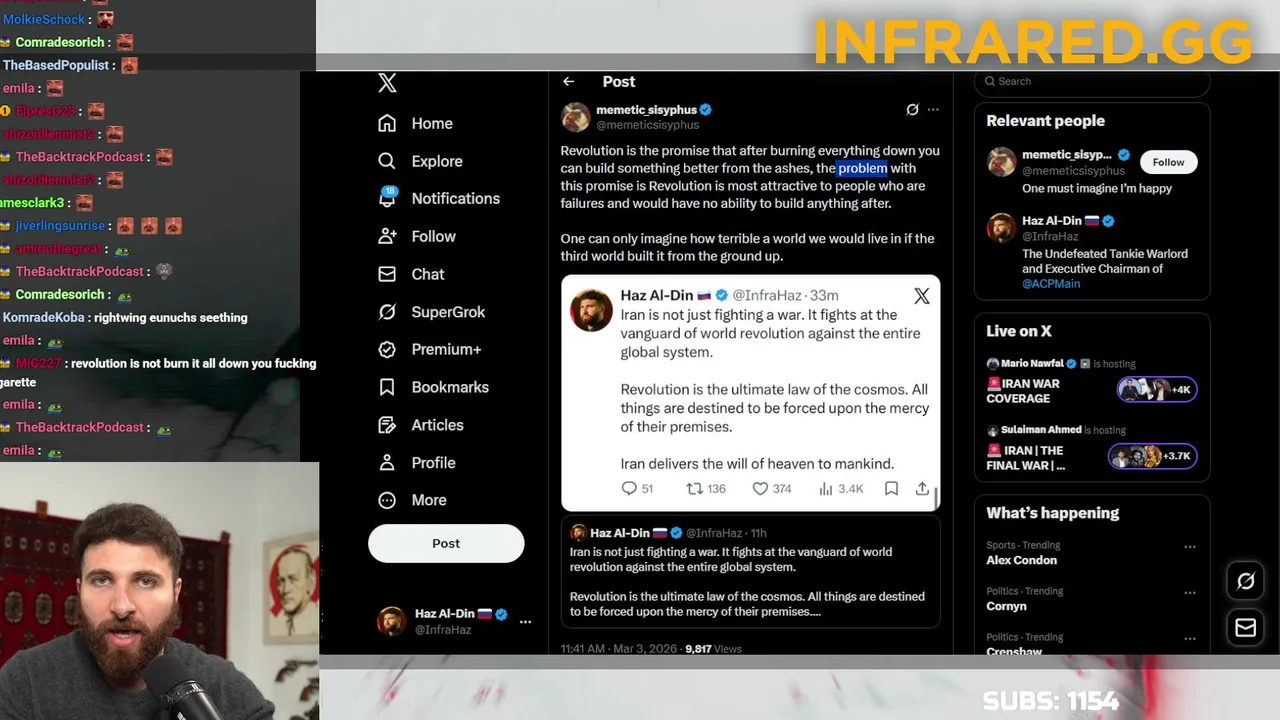Click Haz Al-Din account avatar at sidebar bottom
Screen dimensions: 1280x720
(x=391, y=621)
